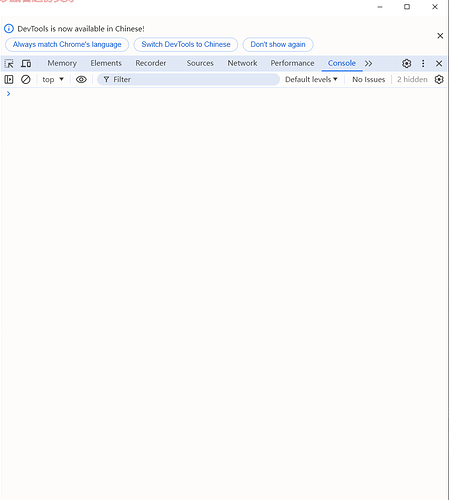This screenshot has width=449, height=500.
Task: Click Always match Chrome's language button
Action: pyautogui.click(x=67, y=44)
